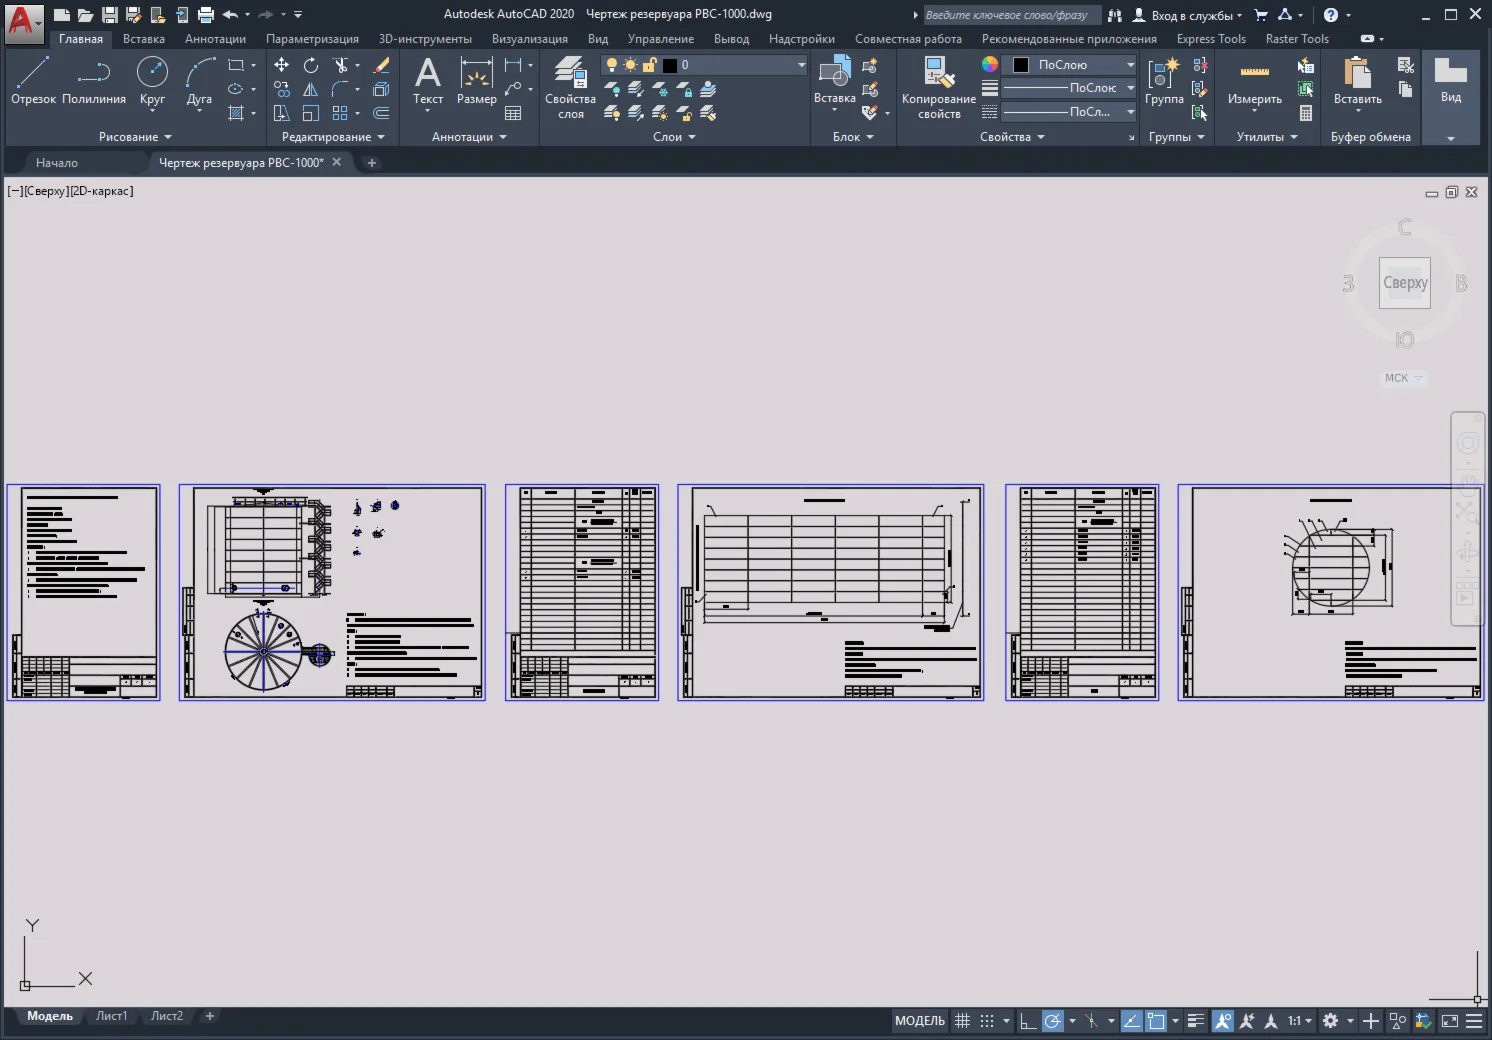Click the Сверху face on ViewCube
The image size is (1492, 1040).
pyautogui.click(x=1405, y=283)
